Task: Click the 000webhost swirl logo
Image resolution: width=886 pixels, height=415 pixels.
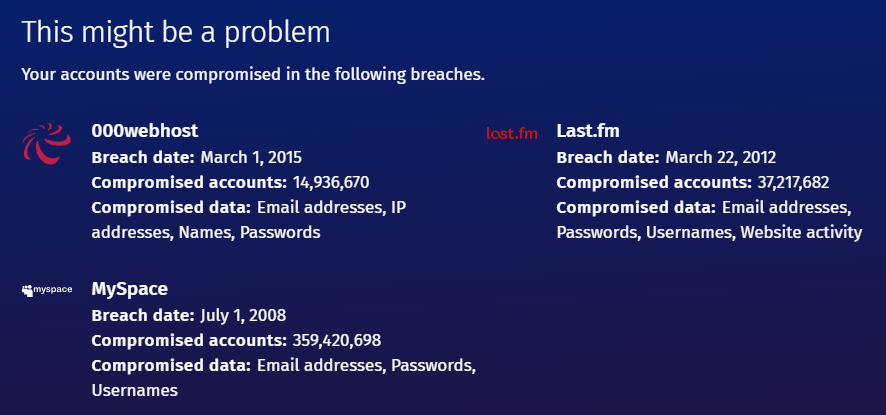Action: tap(47, 144)
